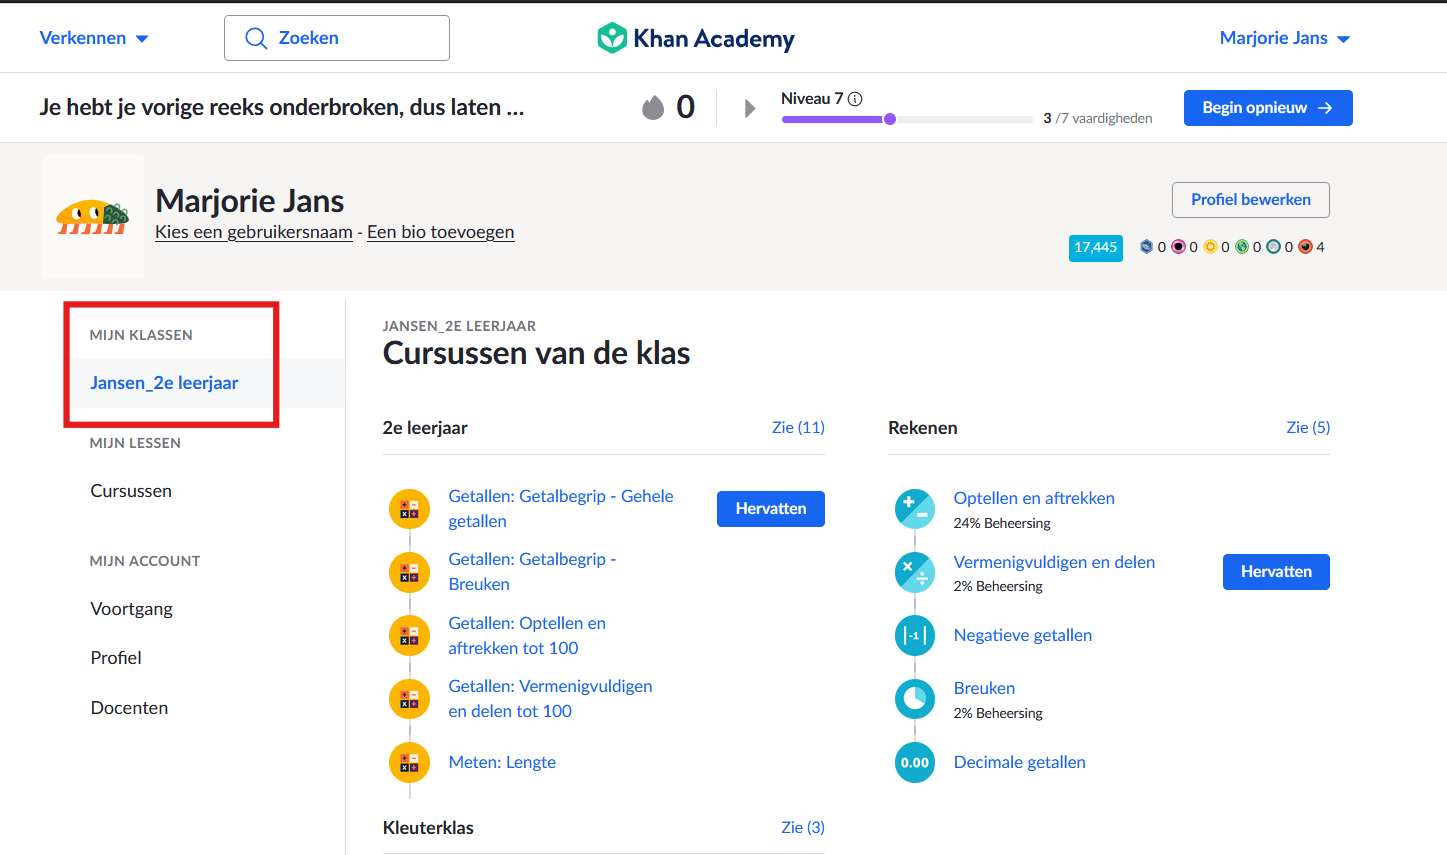Screen dimensions: 1447x855
Task: Click the green earth badge icon
Action: [1242, 247]
